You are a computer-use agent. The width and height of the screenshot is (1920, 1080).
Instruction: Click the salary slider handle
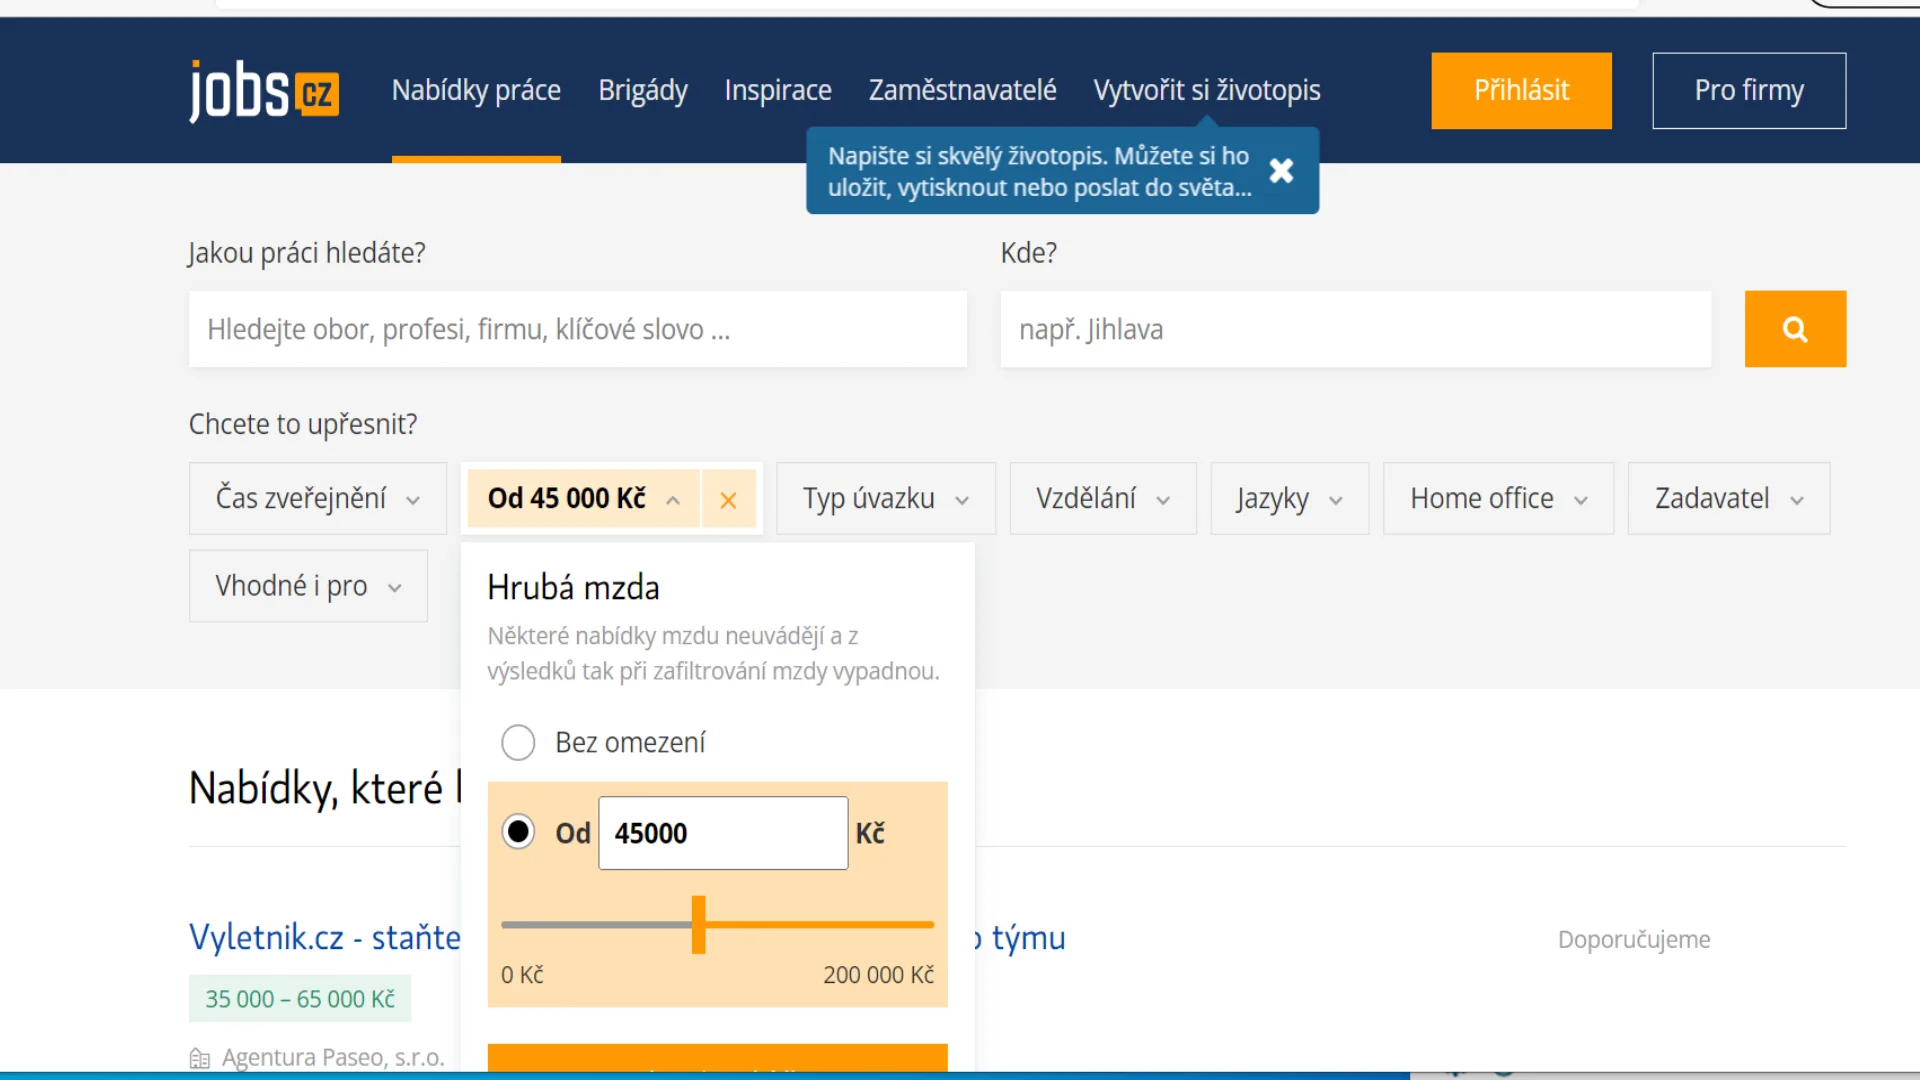(698, 925)
